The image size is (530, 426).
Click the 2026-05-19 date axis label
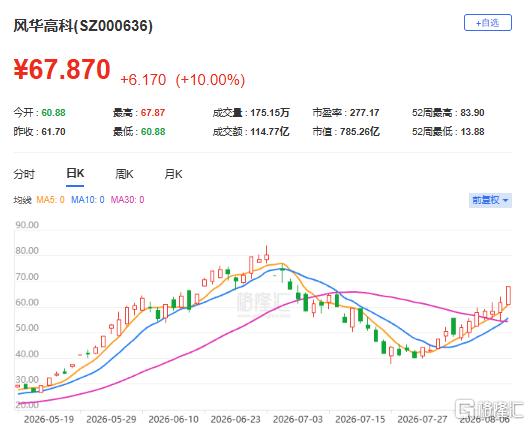tap(49, 419)
